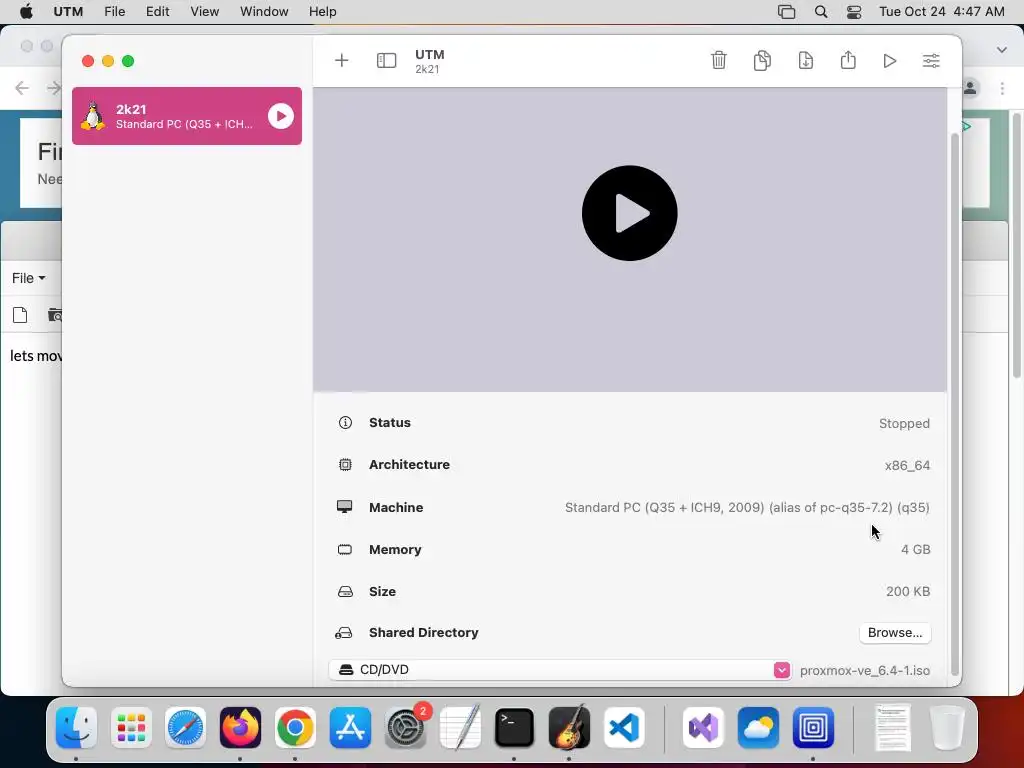The height and width of the screenshot is (768, 1024).
Task: Share the VM using share icon
Action: pyautogui.click(x=848, y=60)
